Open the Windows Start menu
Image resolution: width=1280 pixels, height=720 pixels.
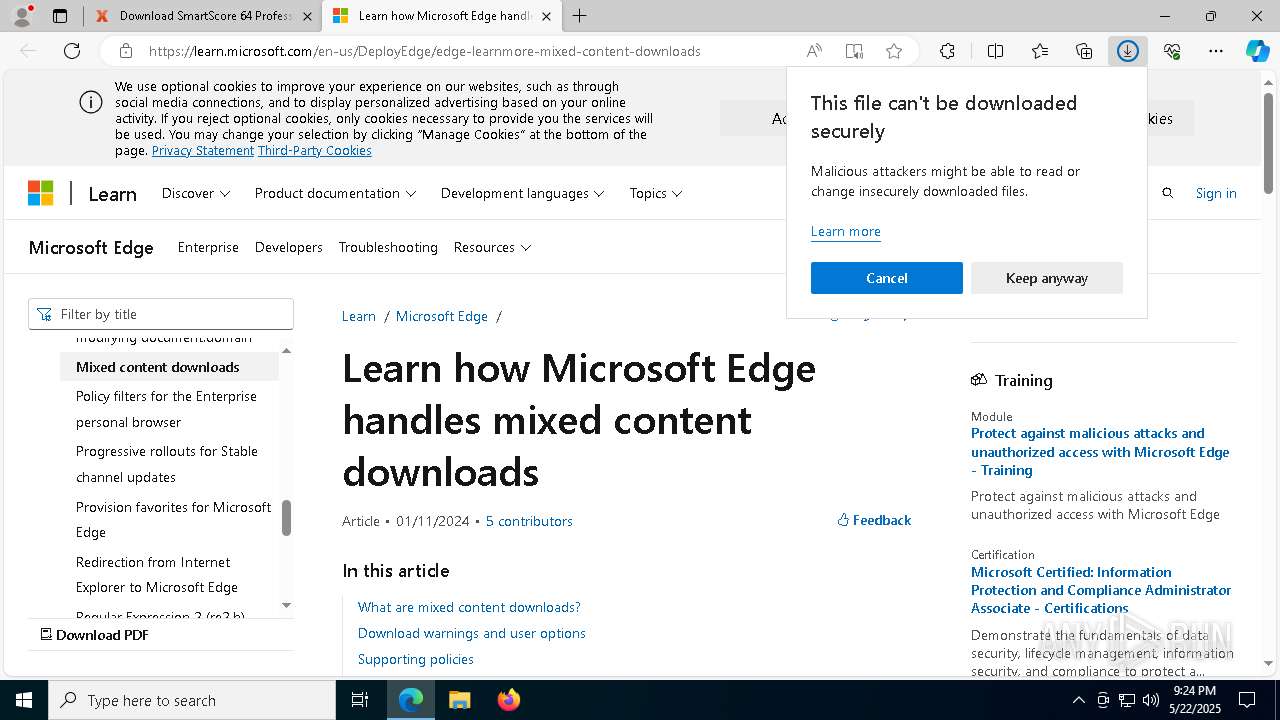tap(24, 700)
